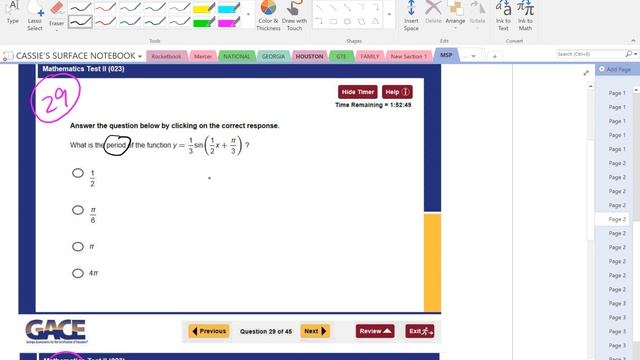This screenshot has height=360, width=640.
Task: Select answer choice 1/2
Action: [x=78, y=173]
